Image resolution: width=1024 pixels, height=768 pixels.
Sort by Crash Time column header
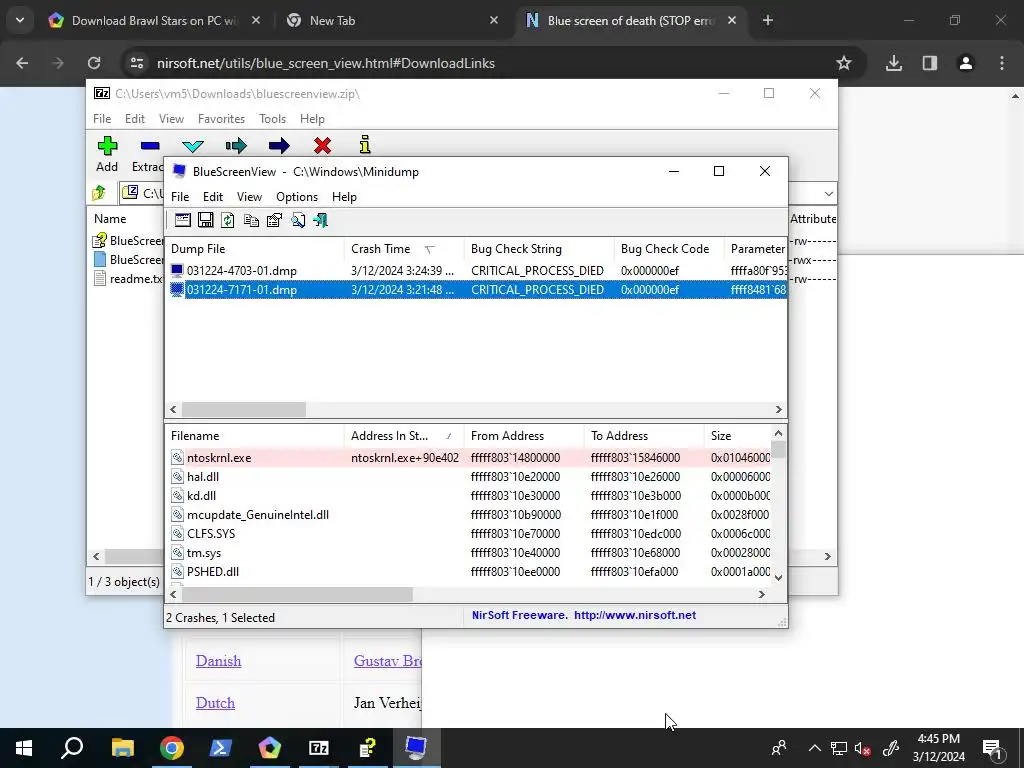[404, 249]
